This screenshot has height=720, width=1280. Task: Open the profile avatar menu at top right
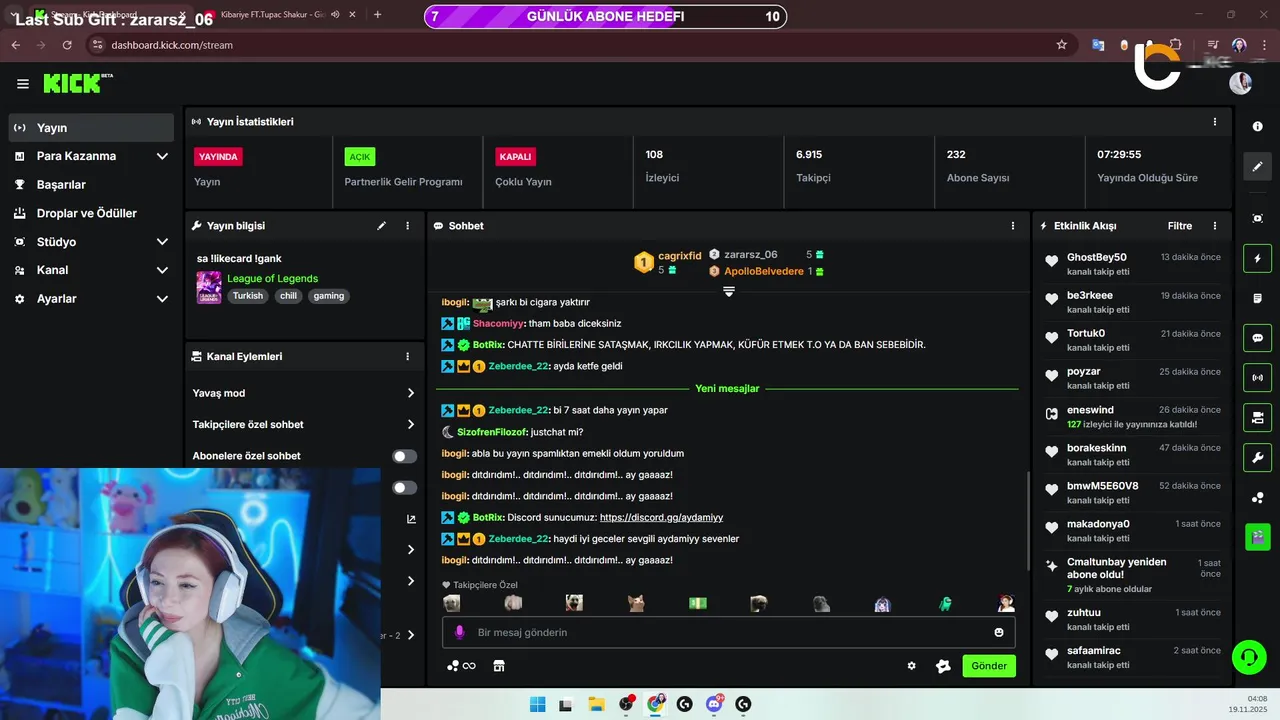pyautogui.click(x=1241, y=83)
